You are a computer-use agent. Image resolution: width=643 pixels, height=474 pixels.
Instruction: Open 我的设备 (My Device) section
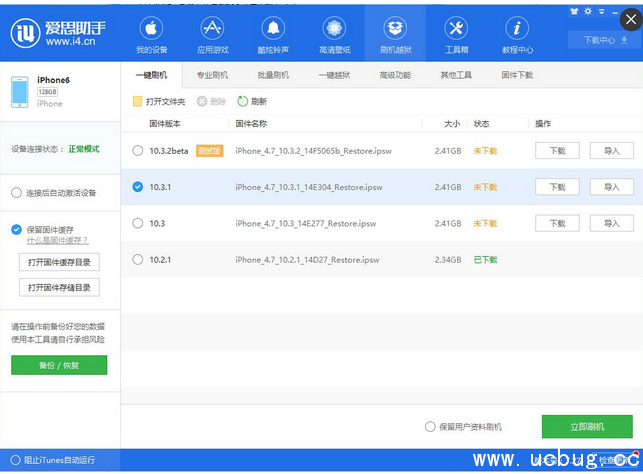pyautogui.click(x=151, y=35)
